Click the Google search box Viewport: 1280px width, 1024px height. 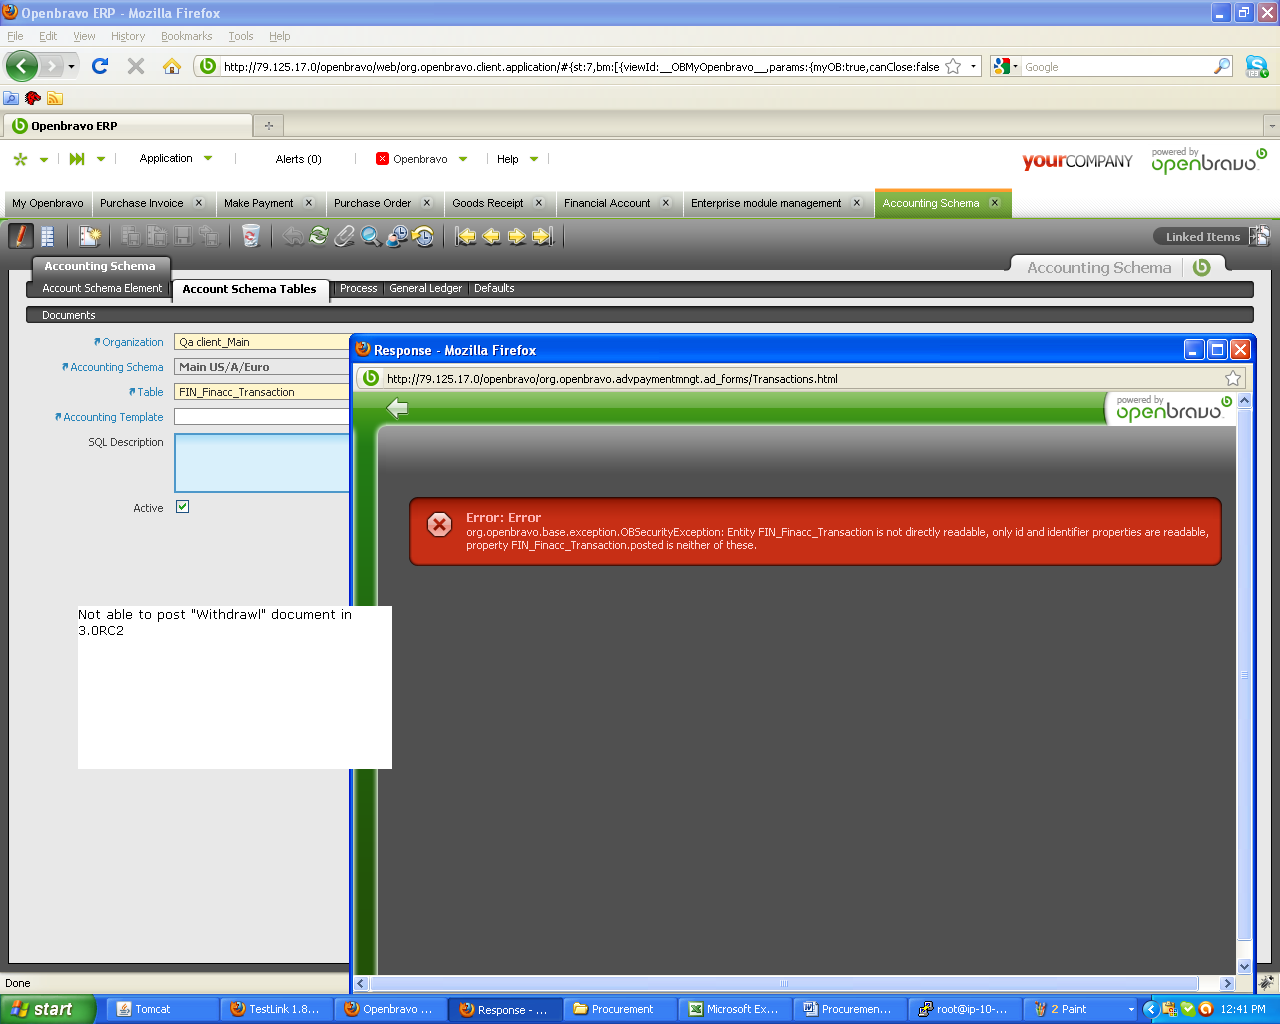[1117, 67]
